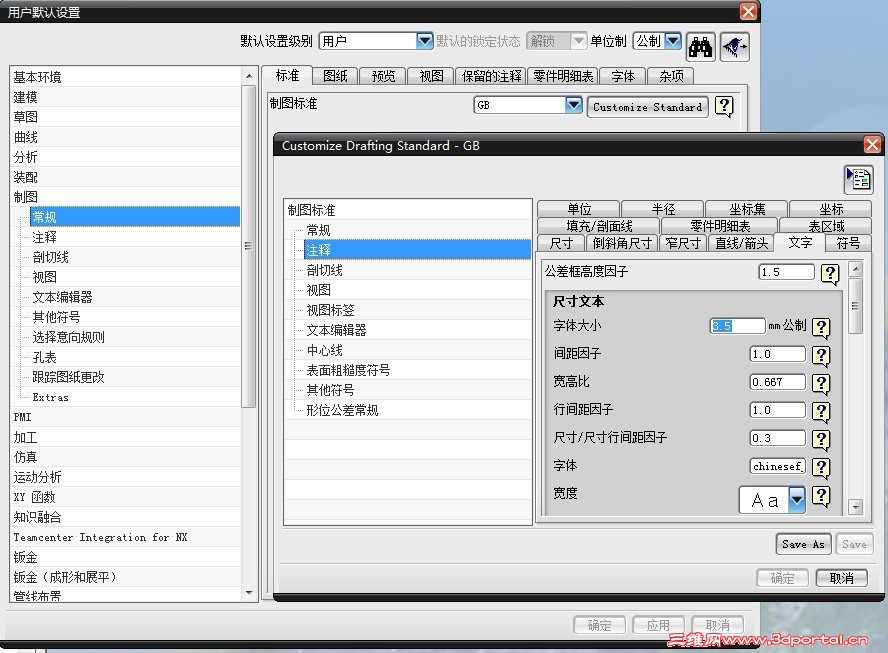
Task: Open the 填充/剖面线 tab
Action: coord(599,226)
